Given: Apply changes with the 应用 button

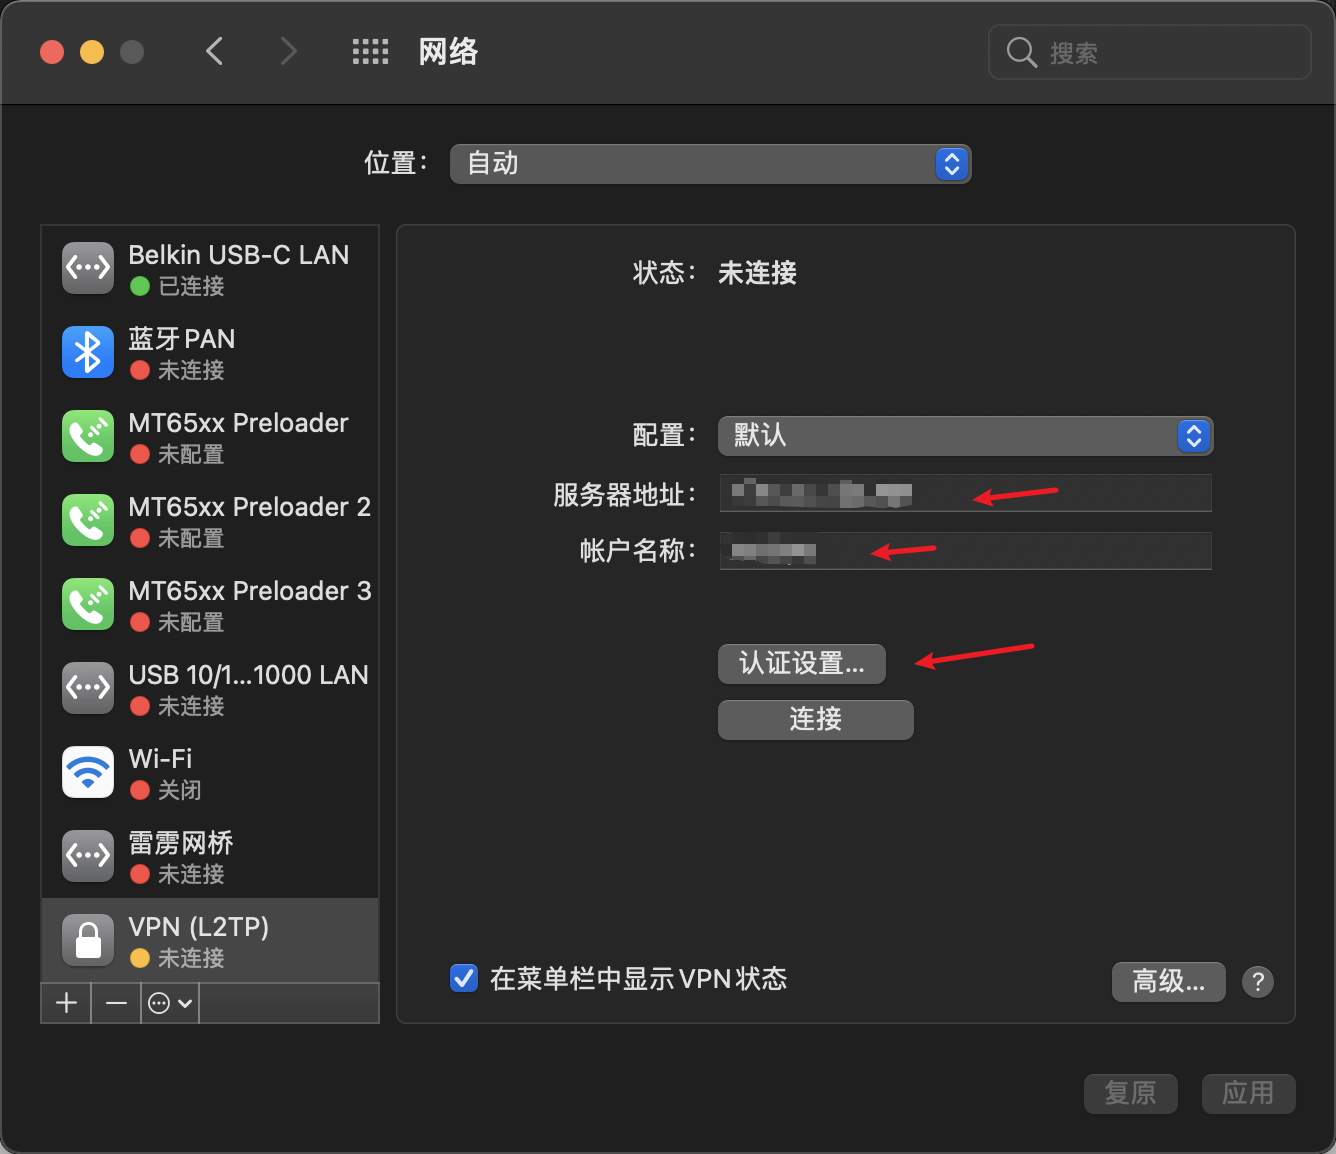Looking at the screenshot, I should point(1248,1093).
